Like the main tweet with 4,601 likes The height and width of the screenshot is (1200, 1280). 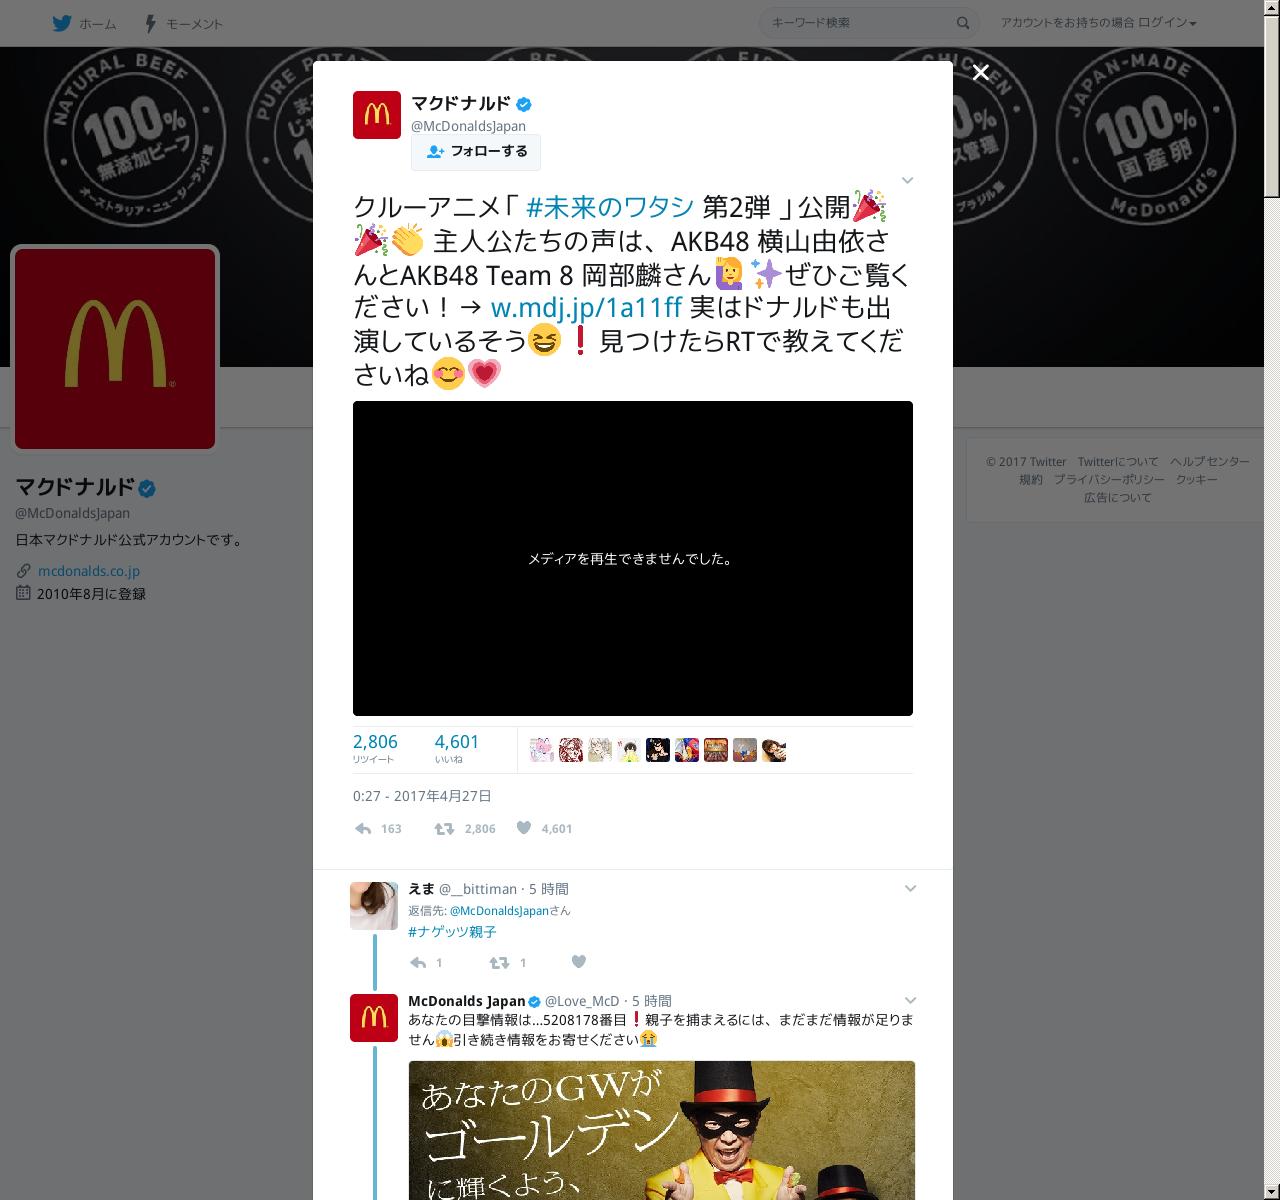(524, 828)
